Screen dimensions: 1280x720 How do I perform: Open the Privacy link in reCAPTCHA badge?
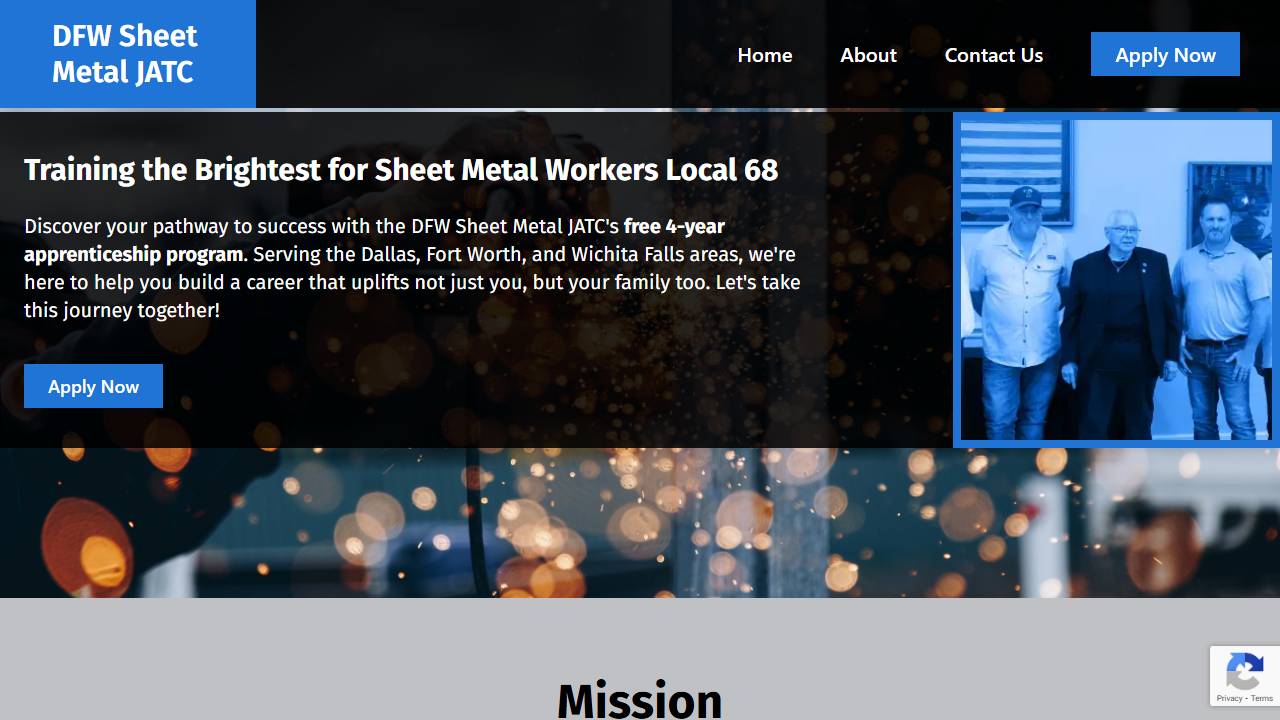click(x=1229, y=698)
